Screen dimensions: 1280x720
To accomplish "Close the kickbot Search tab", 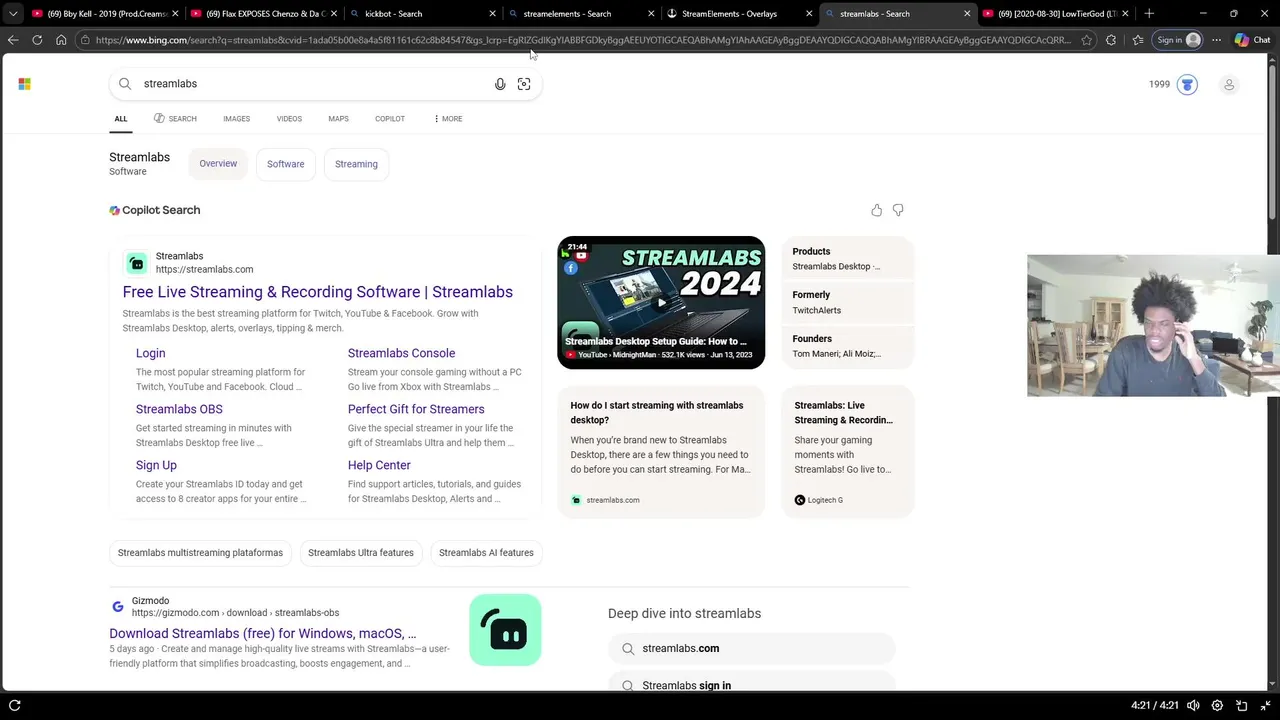I will [x=492, y=14].
